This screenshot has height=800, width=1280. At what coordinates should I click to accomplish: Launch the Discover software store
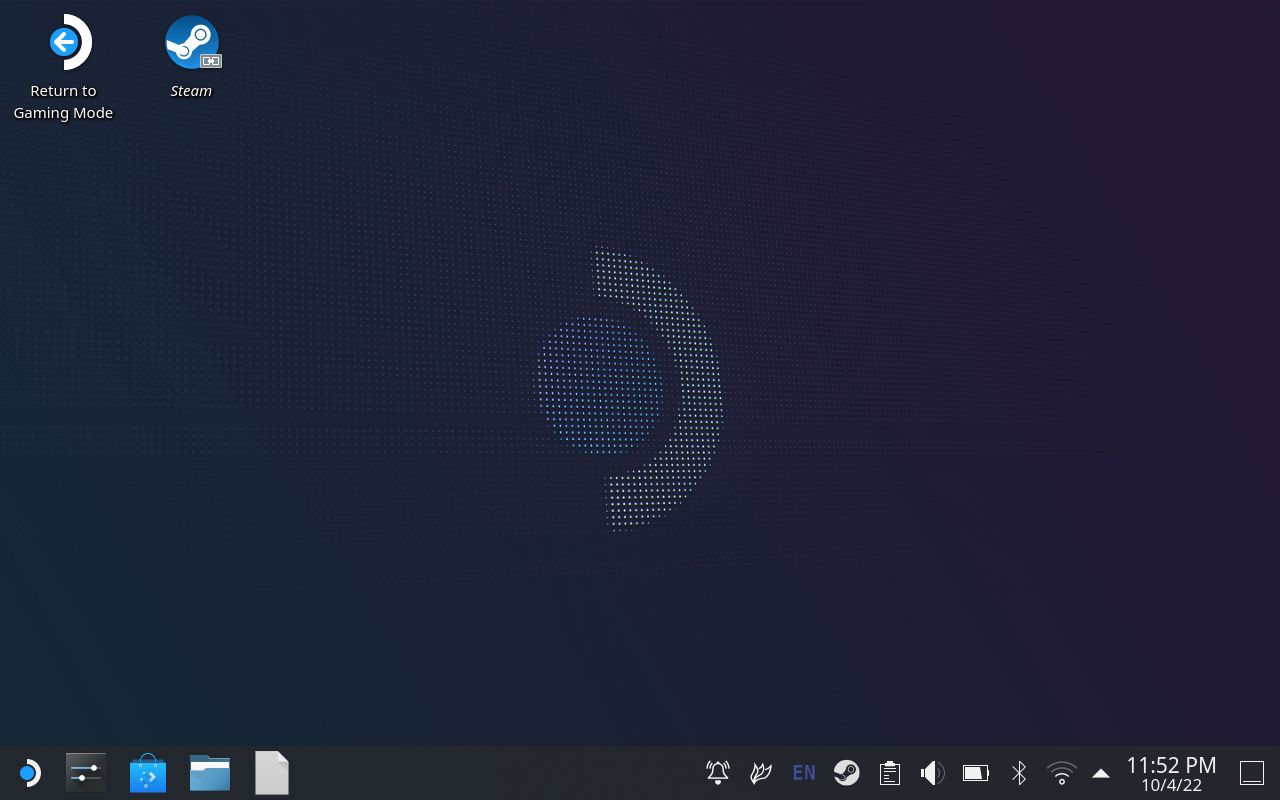click(x=148, y=773)
